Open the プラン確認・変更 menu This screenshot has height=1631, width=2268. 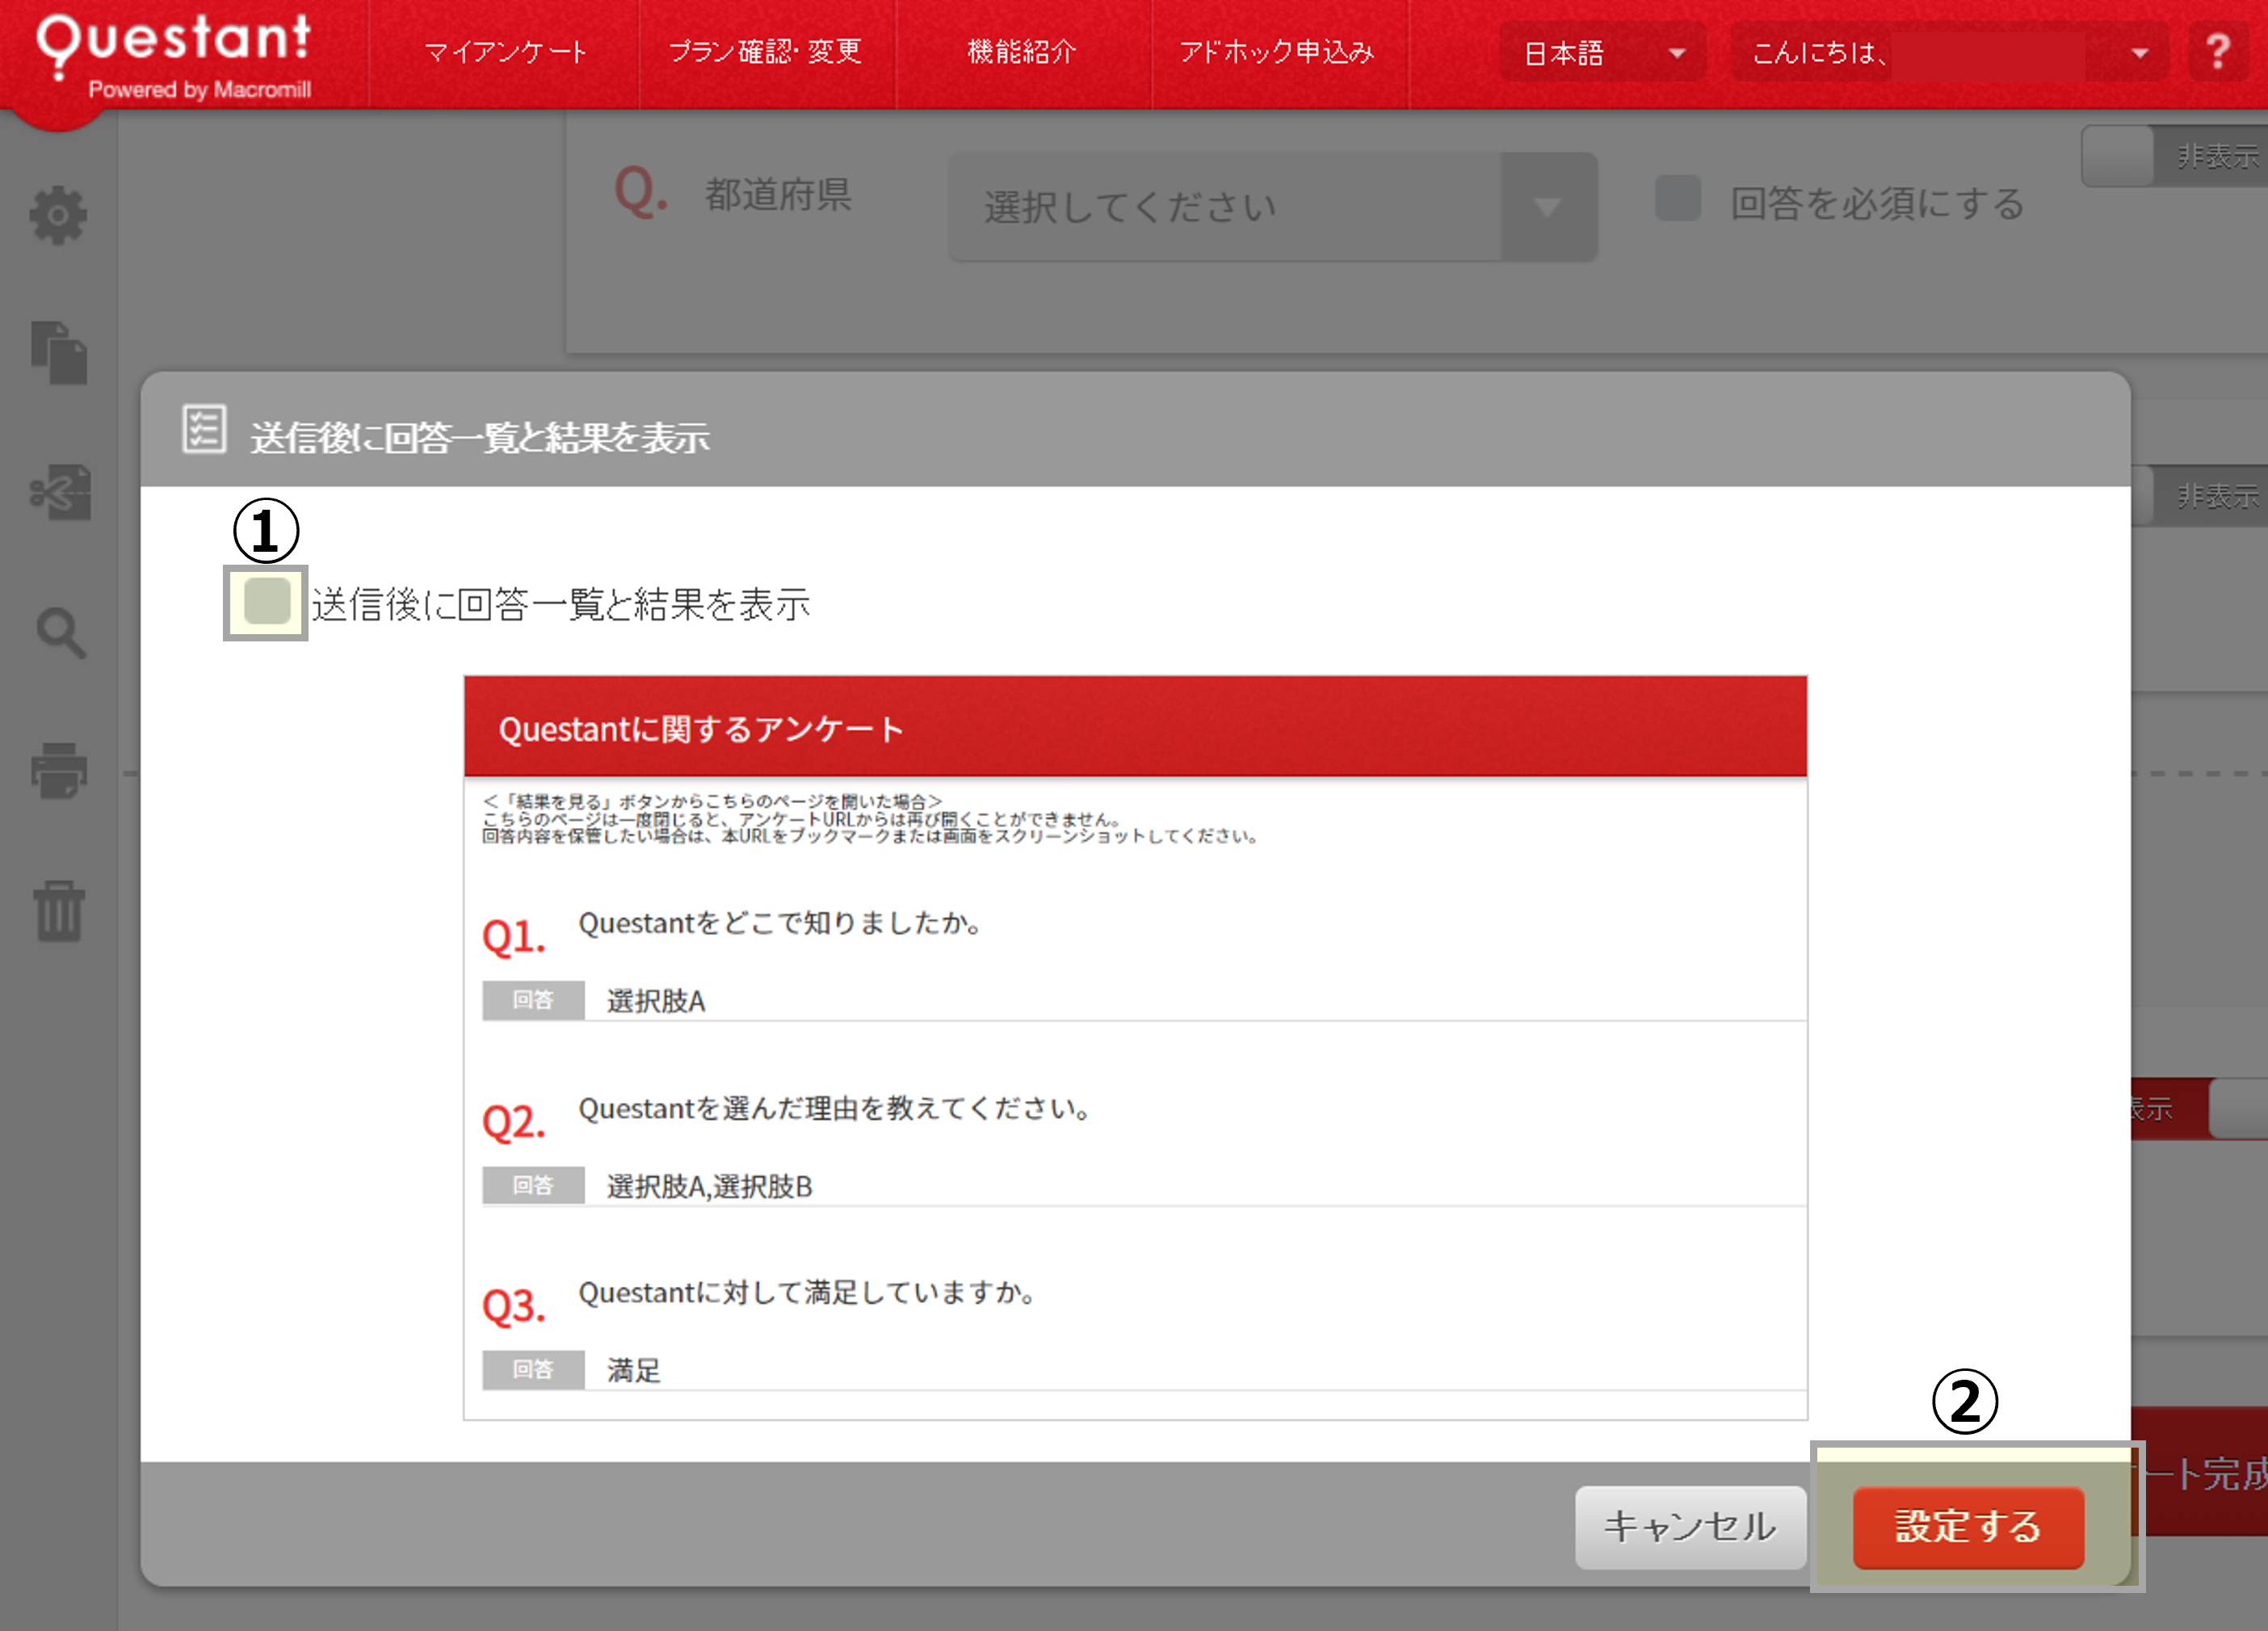tap(766, 52)
